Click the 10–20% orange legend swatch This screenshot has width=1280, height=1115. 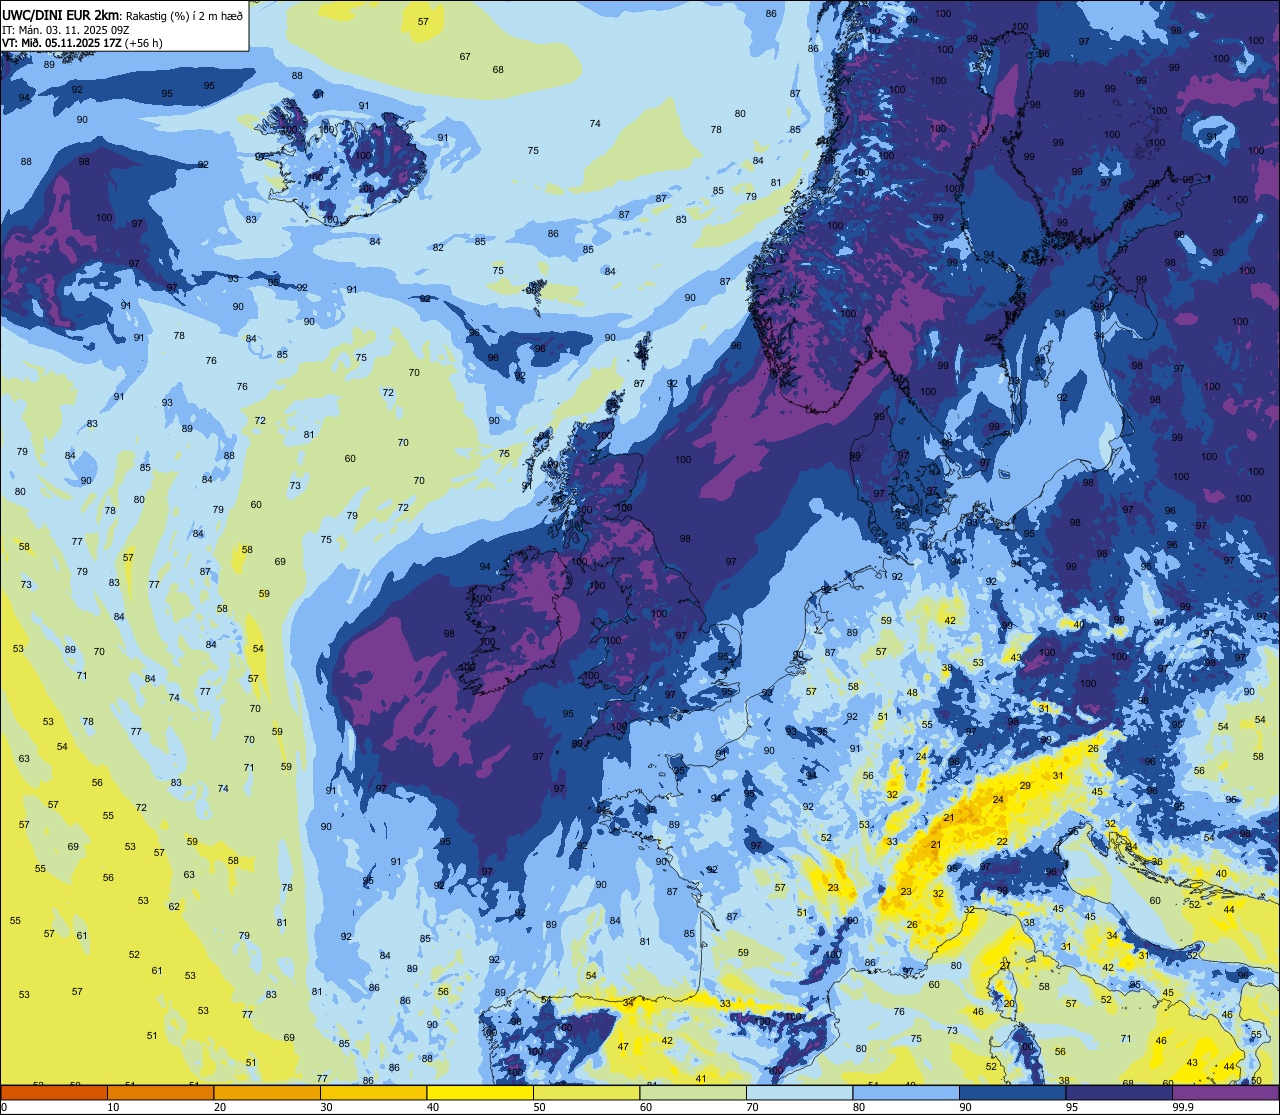pyautogui.click(x=160, y=1092)
